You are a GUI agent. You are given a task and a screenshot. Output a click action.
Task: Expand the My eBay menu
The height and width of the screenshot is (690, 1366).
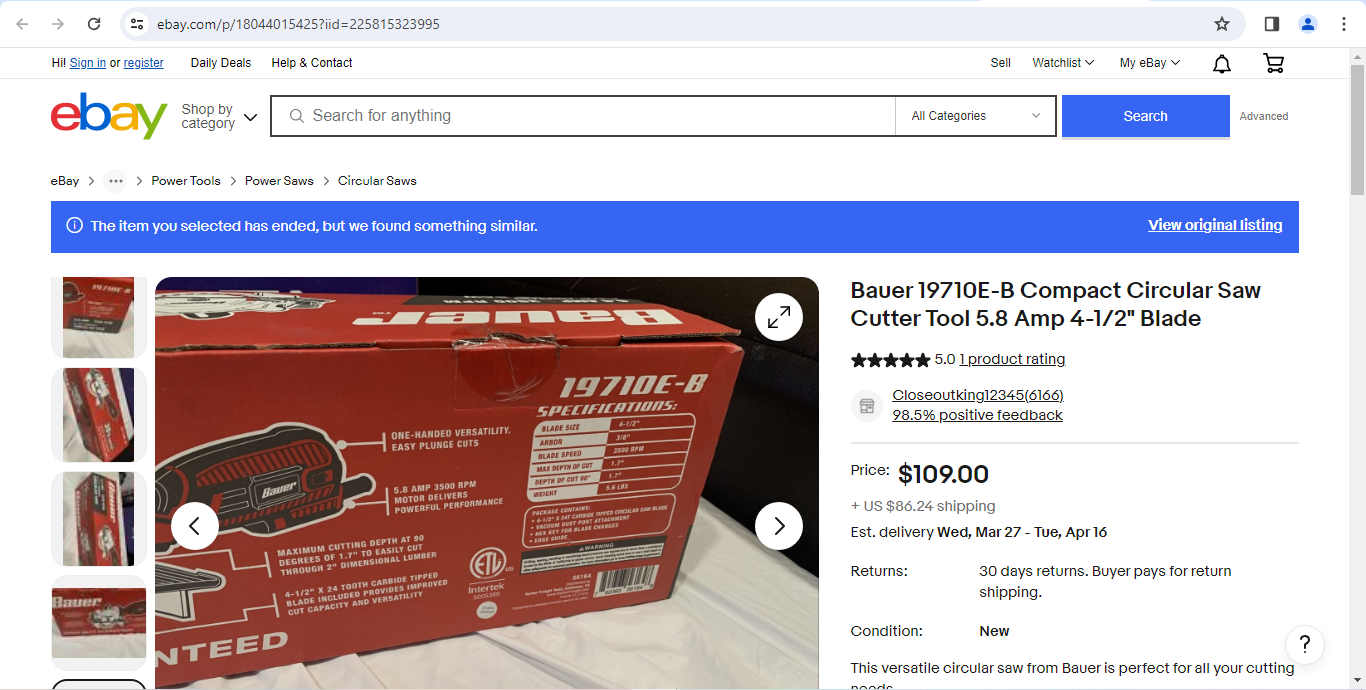pos(1150,63)
